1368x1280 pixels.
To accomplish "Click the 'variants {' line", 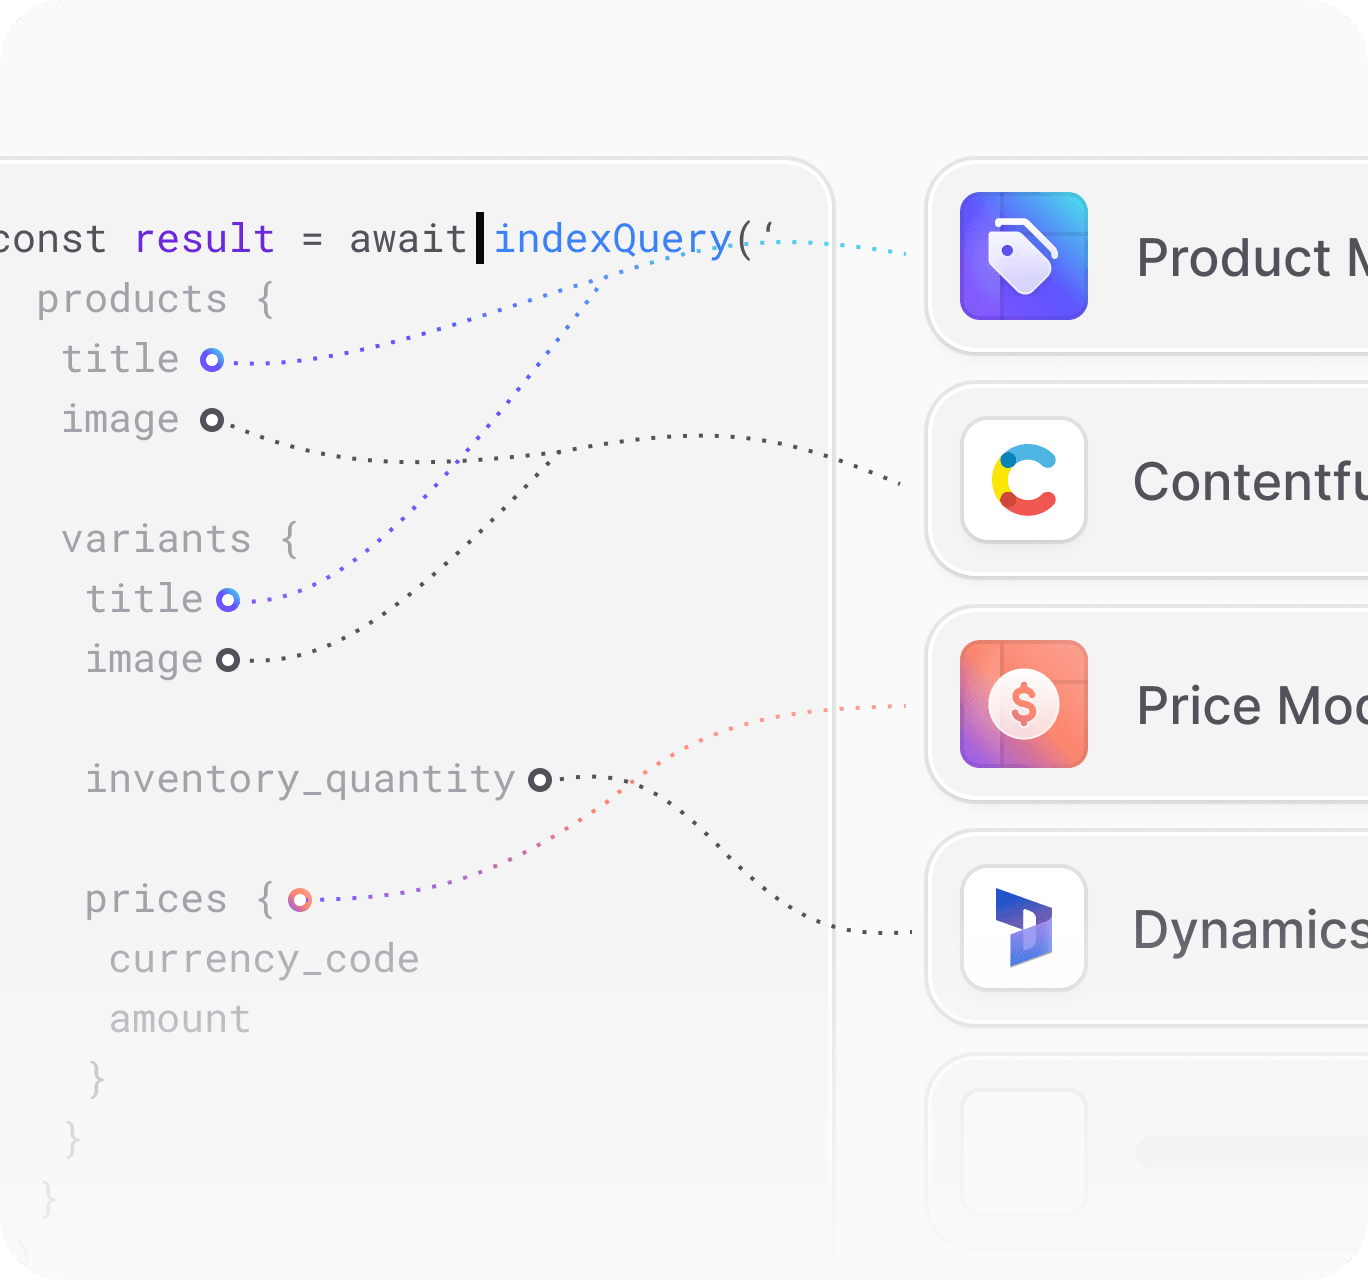I will [x=180, y=540].
